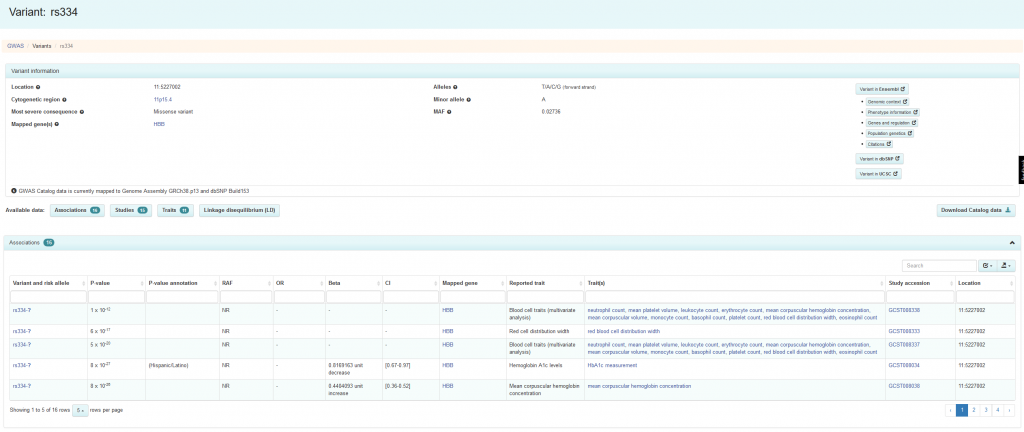Open Variant in dbSNP external link
This screenshot has width=1024, height=432.
pos(880,158)
